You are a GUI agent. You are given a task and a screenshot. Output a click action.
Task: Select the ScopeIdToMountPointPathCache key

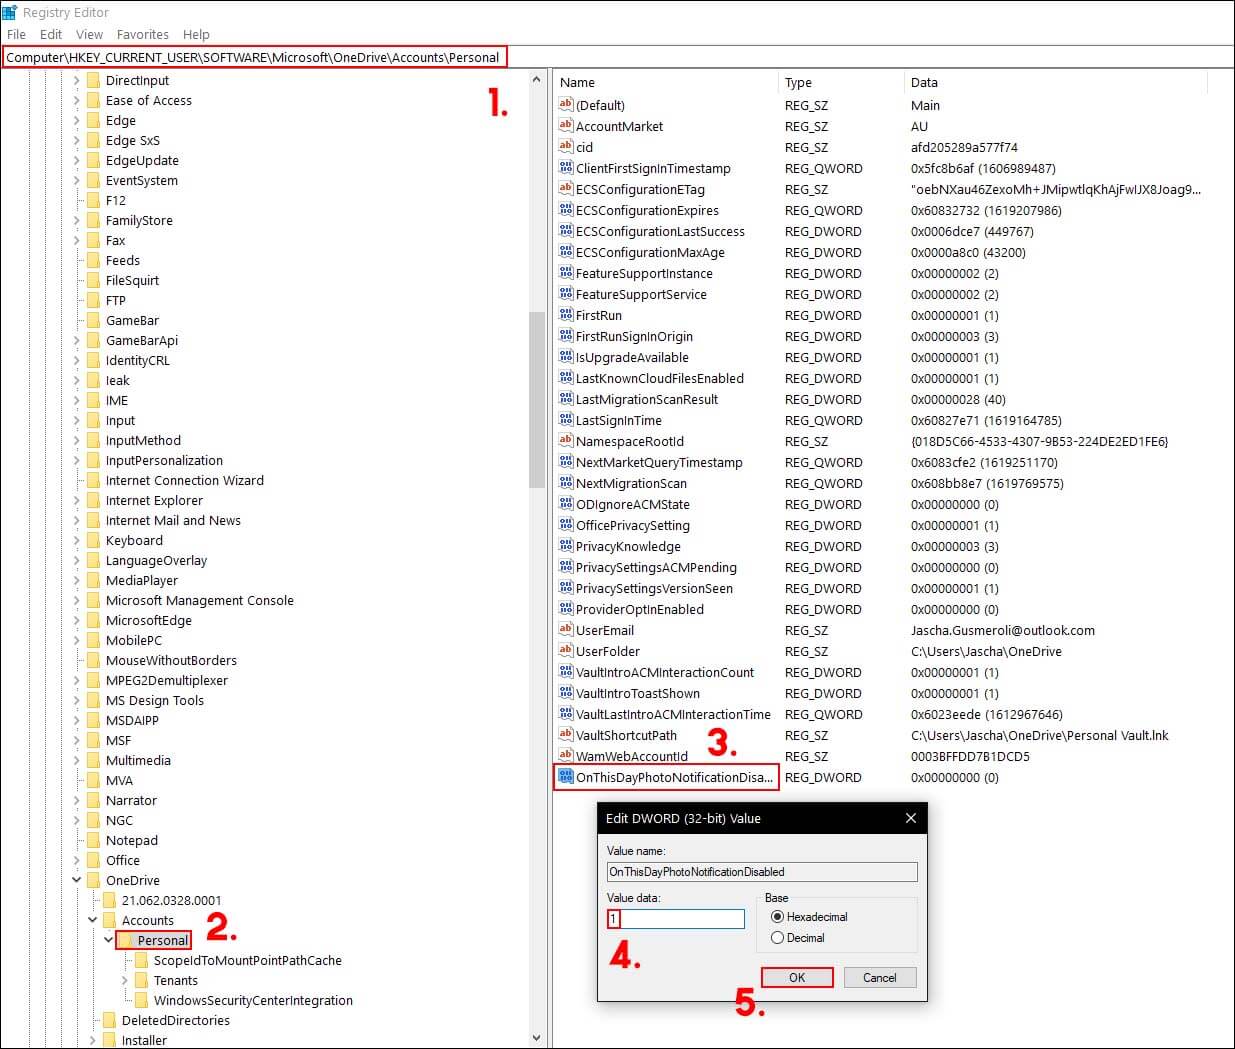tap(248, 960)
